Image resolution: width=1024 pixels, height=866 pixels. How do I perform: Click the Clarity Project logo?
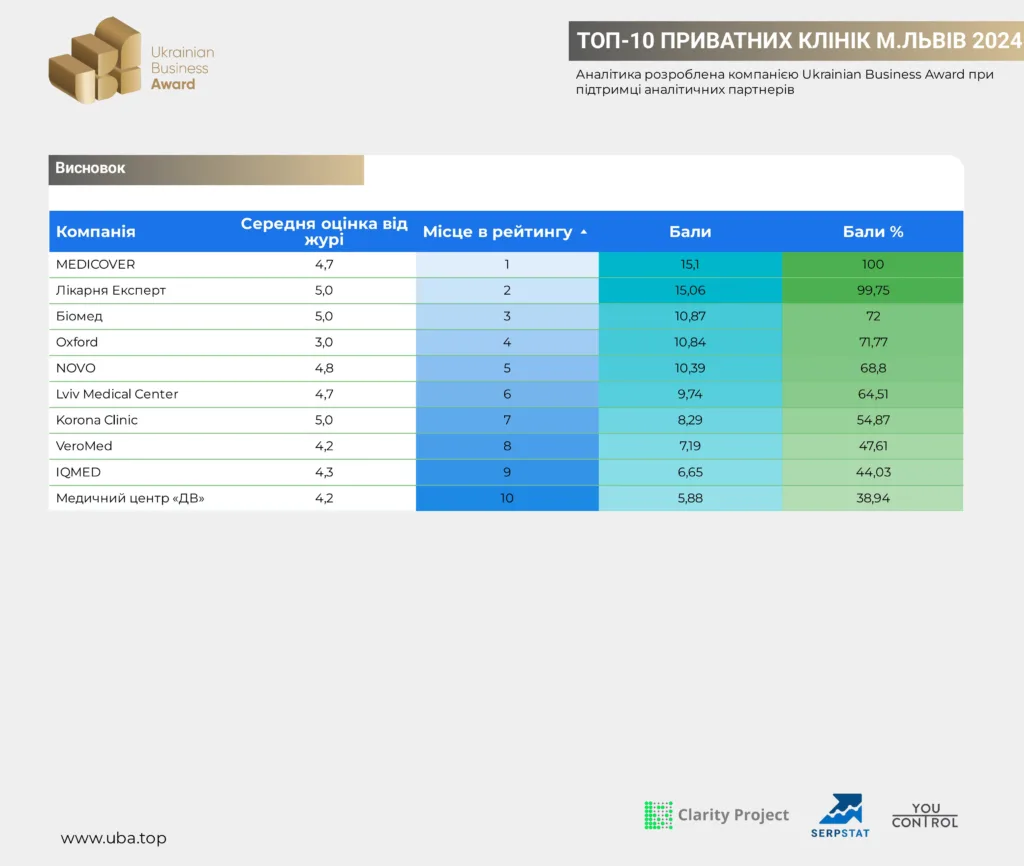click(716, 815)
